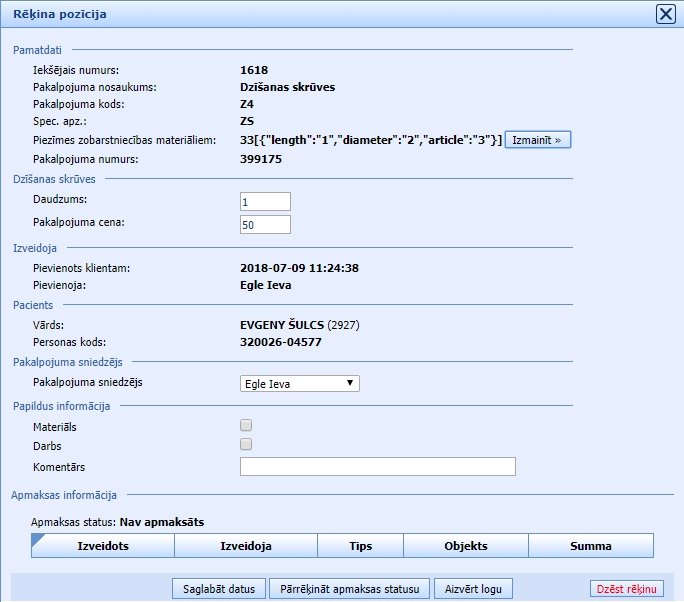Viewport: 684px width, 602px height.
Task: Click the Daudzums input field
Action: pyautogui.click(x=265, y=202)
